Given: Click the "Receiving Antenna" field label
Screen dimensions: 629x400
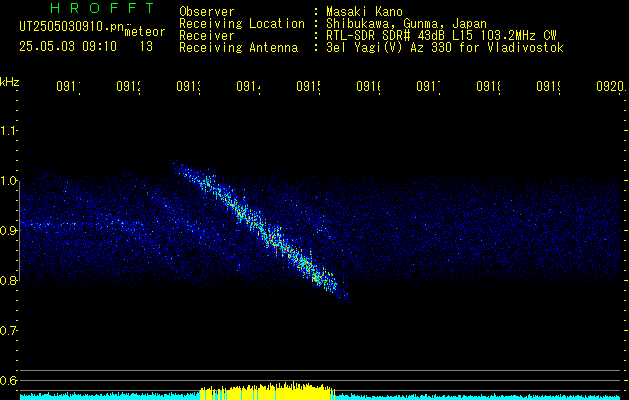Looking at the screenshot, I should coord(238,48).
